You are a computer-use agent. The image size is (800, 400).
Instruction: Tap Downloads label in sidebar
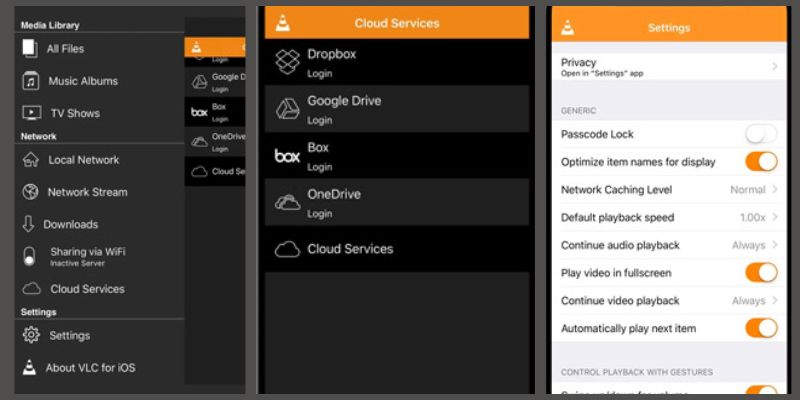tap(70, 224)
